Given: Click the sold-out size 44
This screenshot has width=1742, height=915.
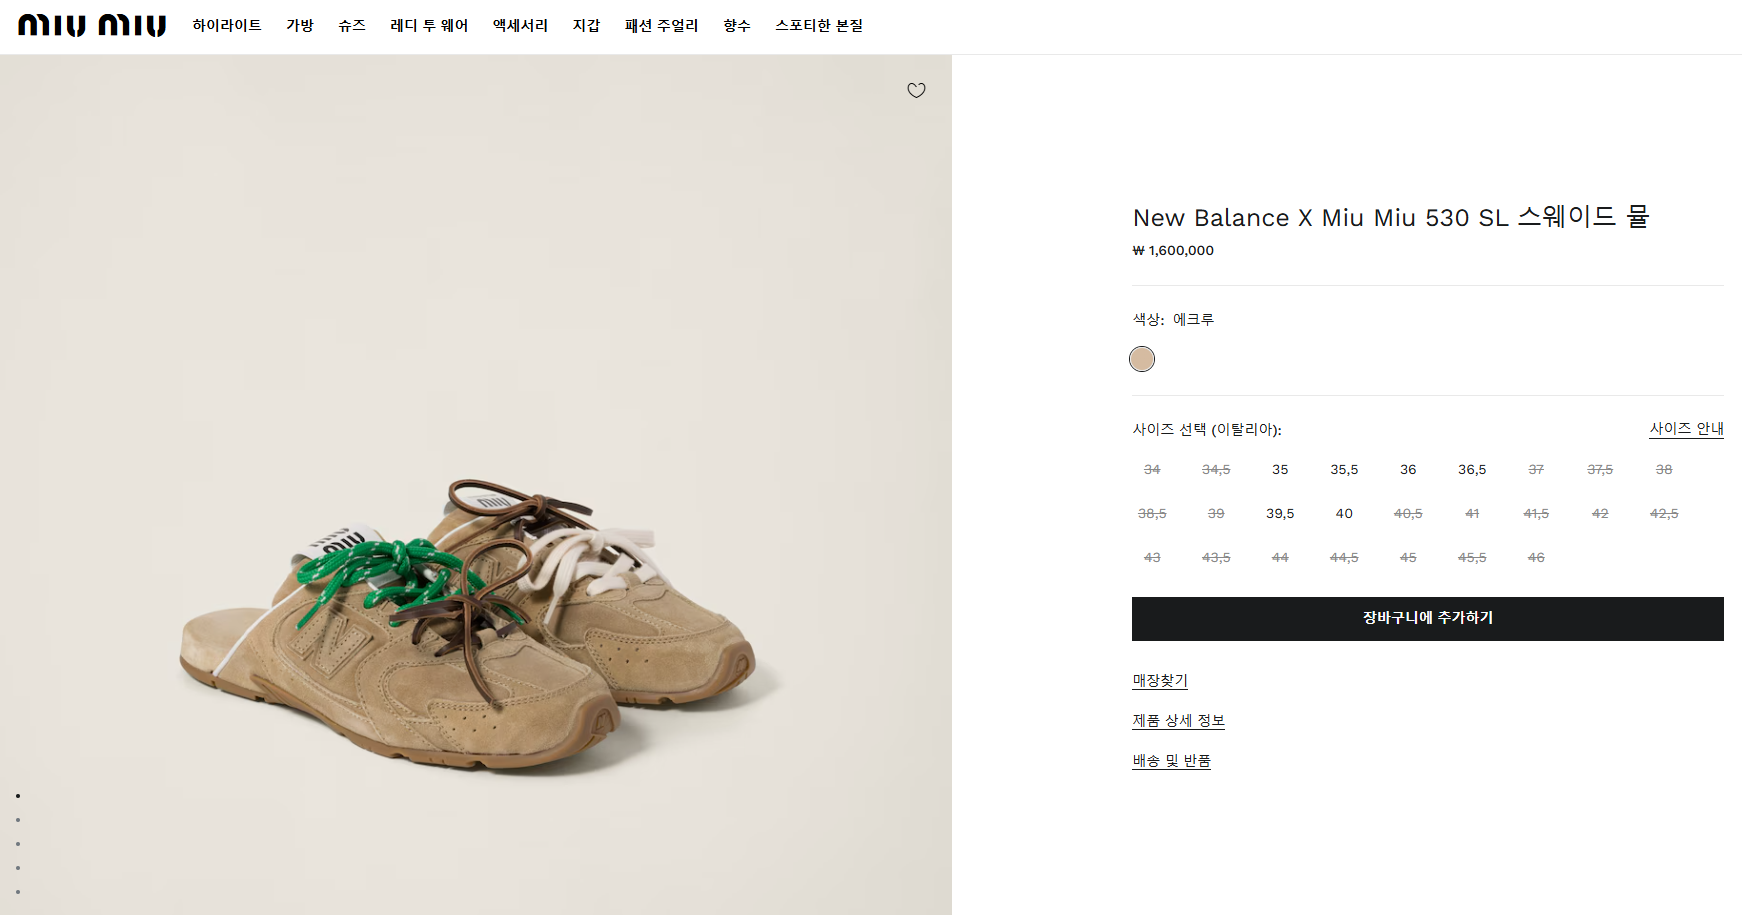Looking at the screenshot, I should coord(1280,557).
